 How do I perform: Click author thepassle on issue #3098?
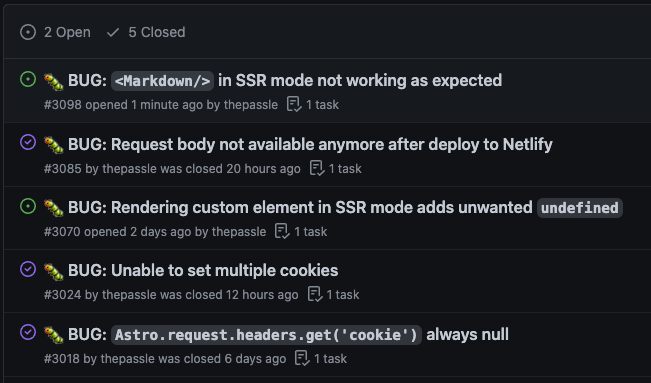tap(251, 105)
